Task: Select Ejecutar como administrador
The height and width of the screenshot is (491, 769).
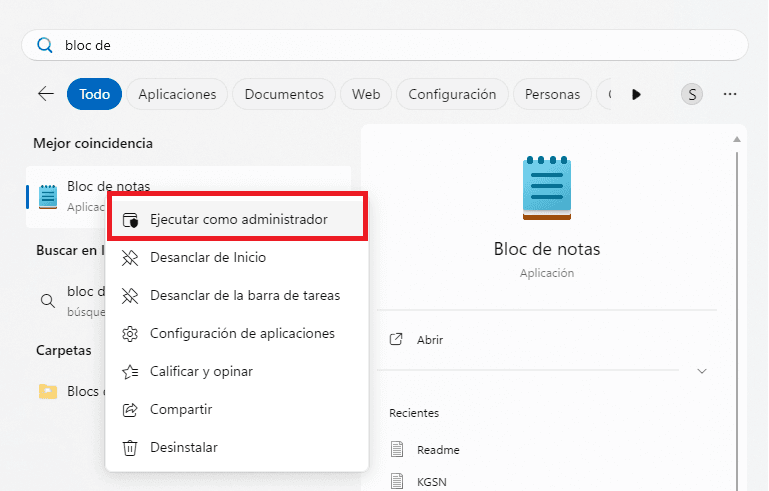Action: (x=238, y=219)
